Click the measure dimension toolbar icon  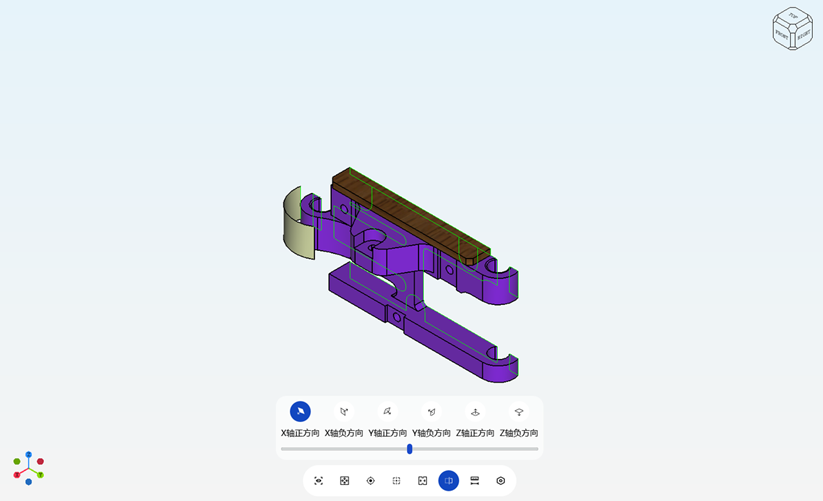coord(475,481)
